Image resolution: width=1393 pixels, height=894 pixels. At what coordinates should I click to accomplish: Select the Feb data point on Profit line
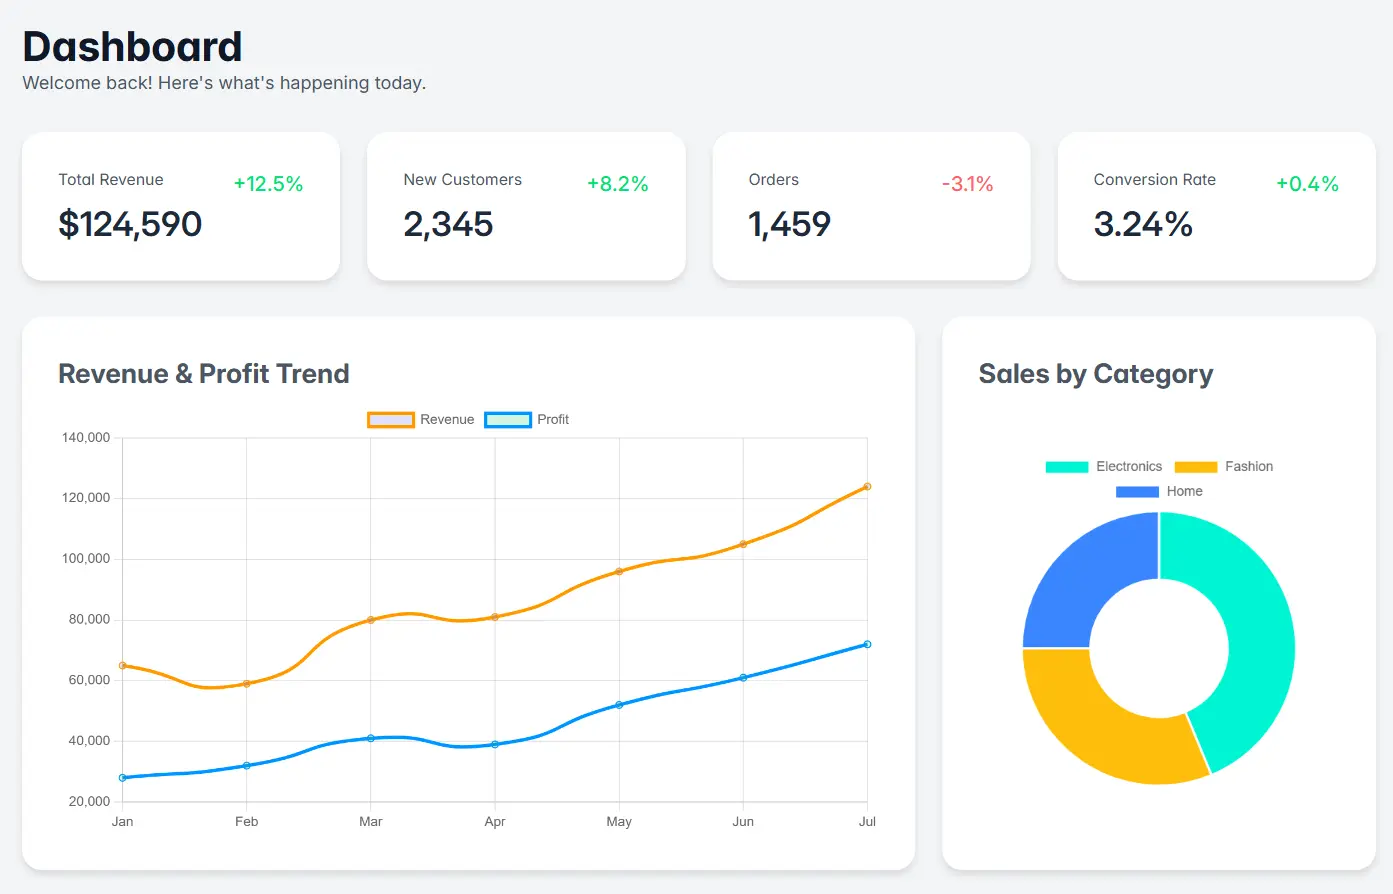[247, 765]
